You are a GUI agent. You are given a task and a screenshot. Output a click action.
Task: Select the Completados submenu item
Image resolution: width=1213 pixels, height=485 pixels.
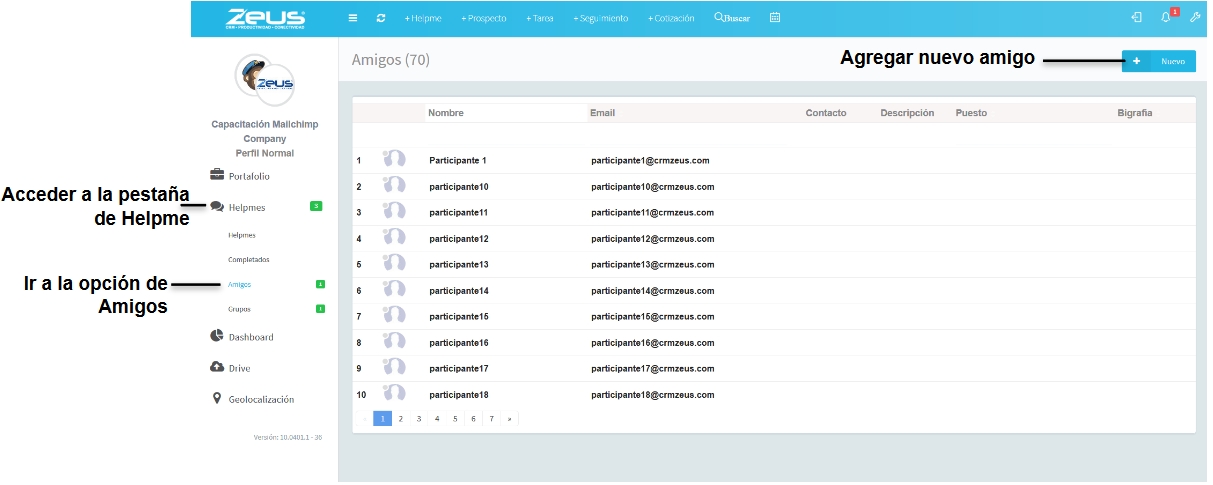tap(248, 260)
